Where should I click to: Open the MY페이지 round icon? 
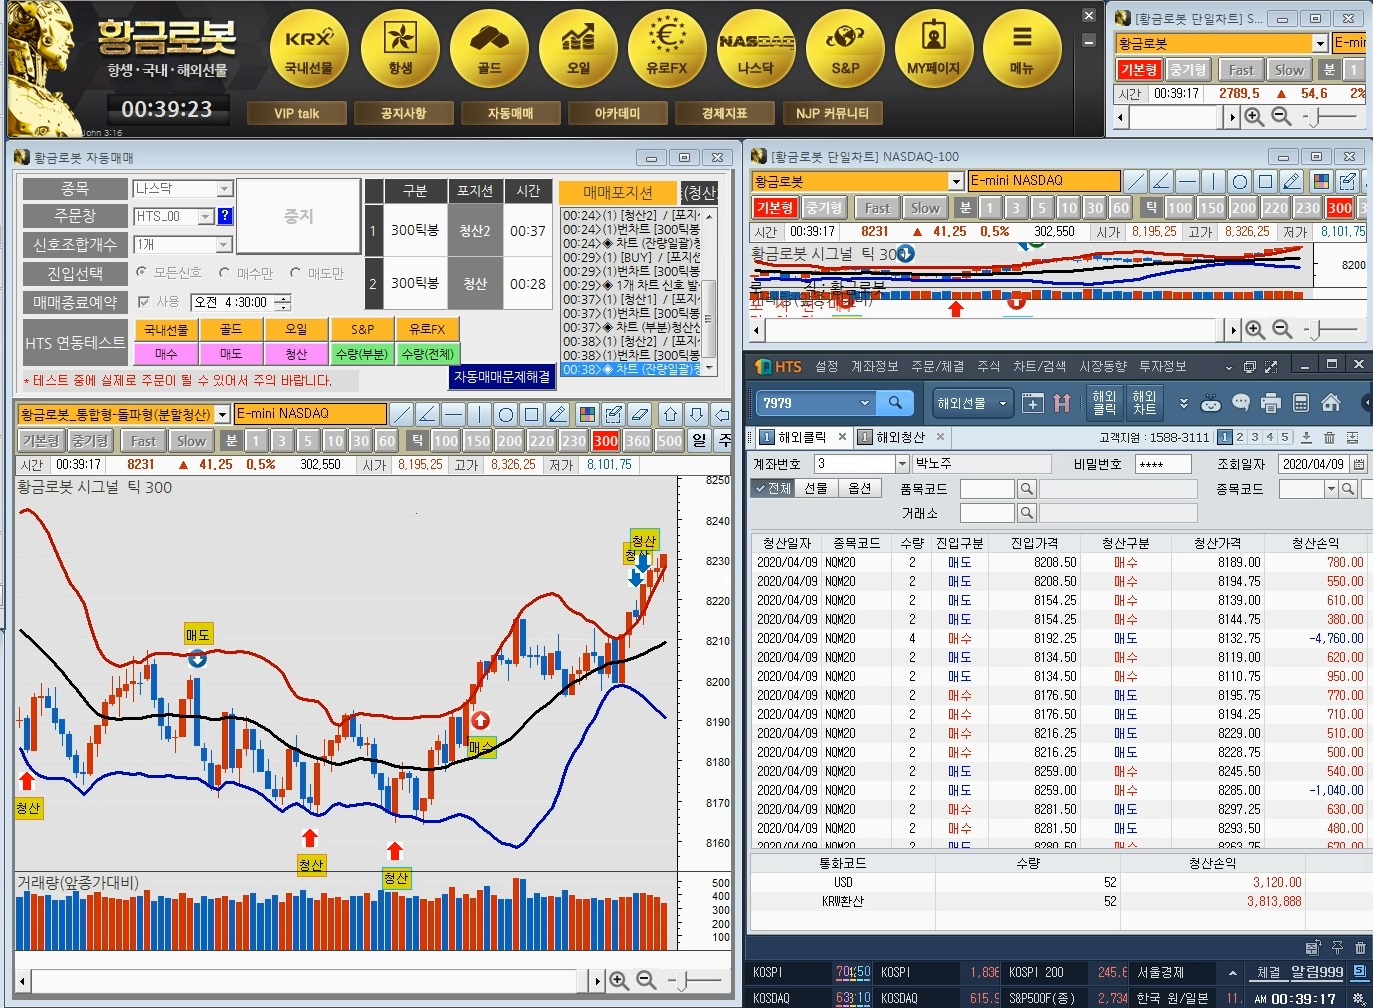pyautogui.click(x=933, y=48)
